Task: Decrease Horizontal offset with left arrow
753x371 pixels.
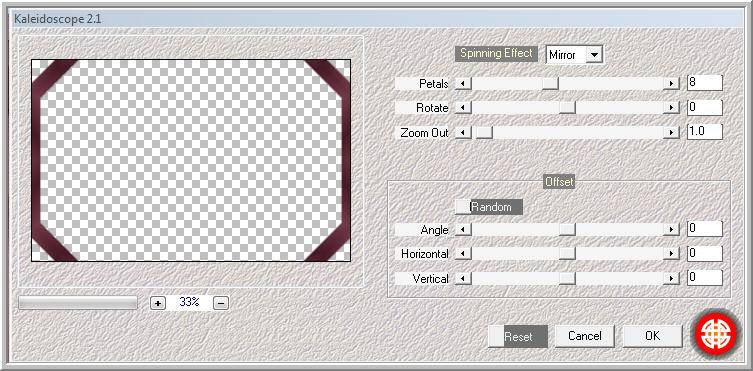Action: coord(463,253)
